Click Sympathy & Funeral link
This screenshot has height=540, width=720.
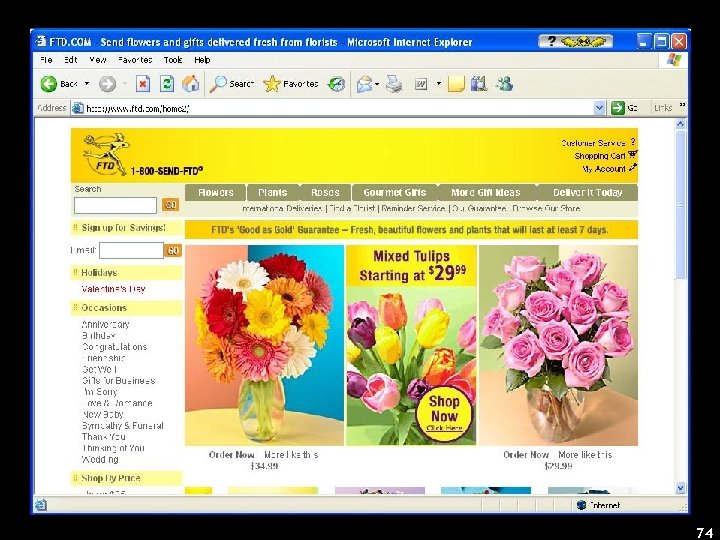coord(123,426)
